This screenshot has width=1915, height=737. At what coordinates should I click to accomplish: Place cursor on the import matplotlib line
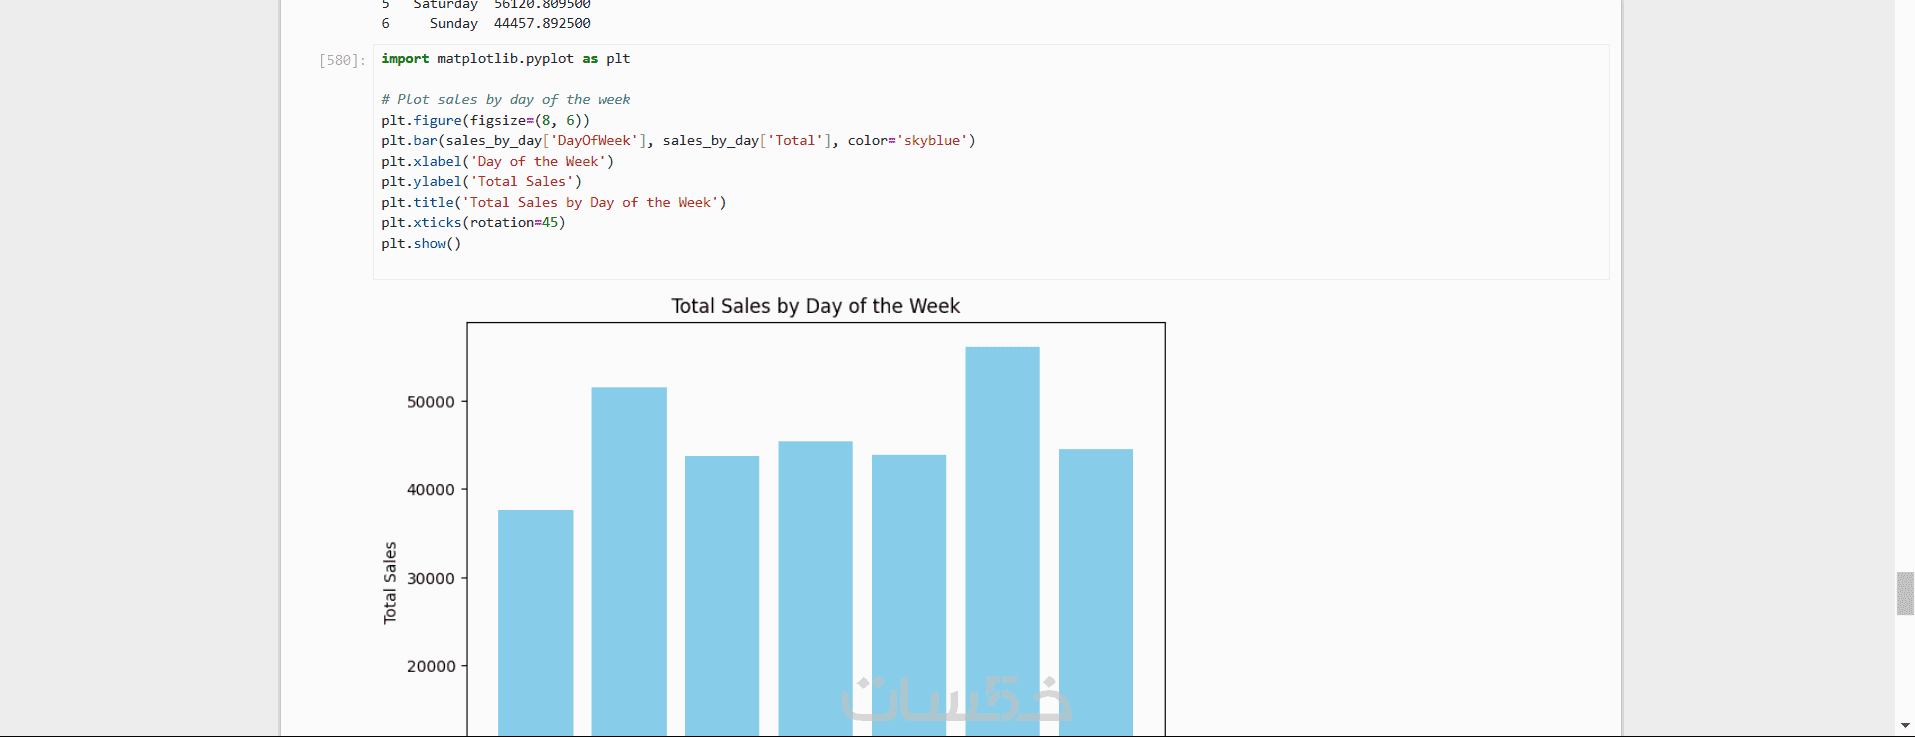pyautogui.click(x=505, y=59)
